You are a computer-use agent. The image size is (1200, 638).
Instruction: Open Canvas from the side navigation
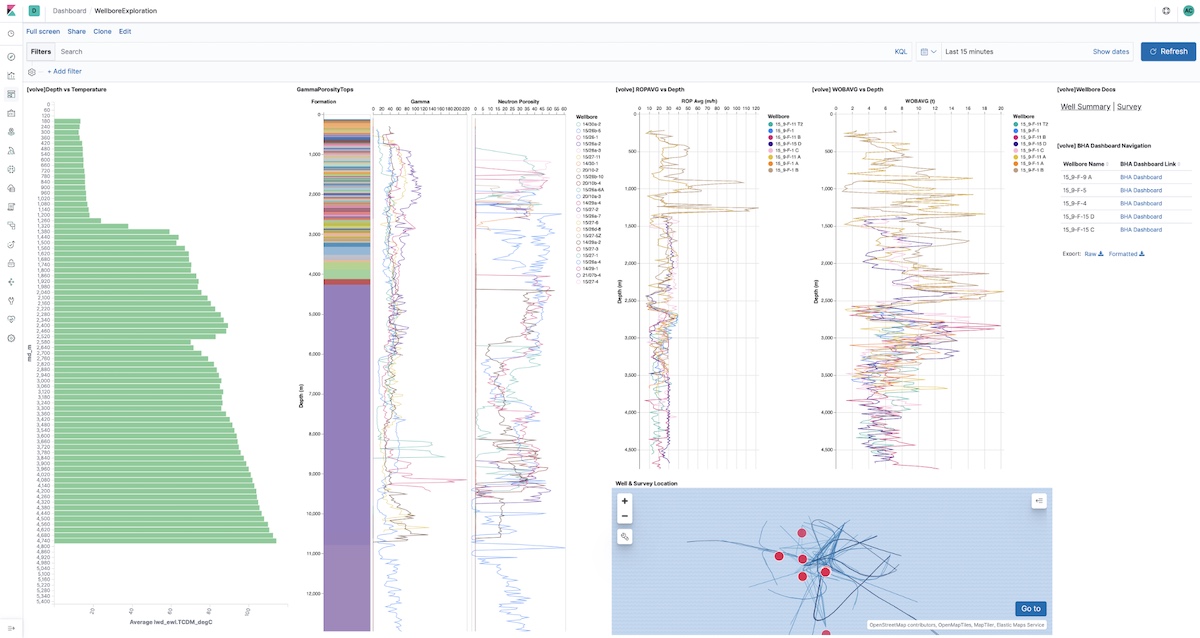[x=11, y=113]
